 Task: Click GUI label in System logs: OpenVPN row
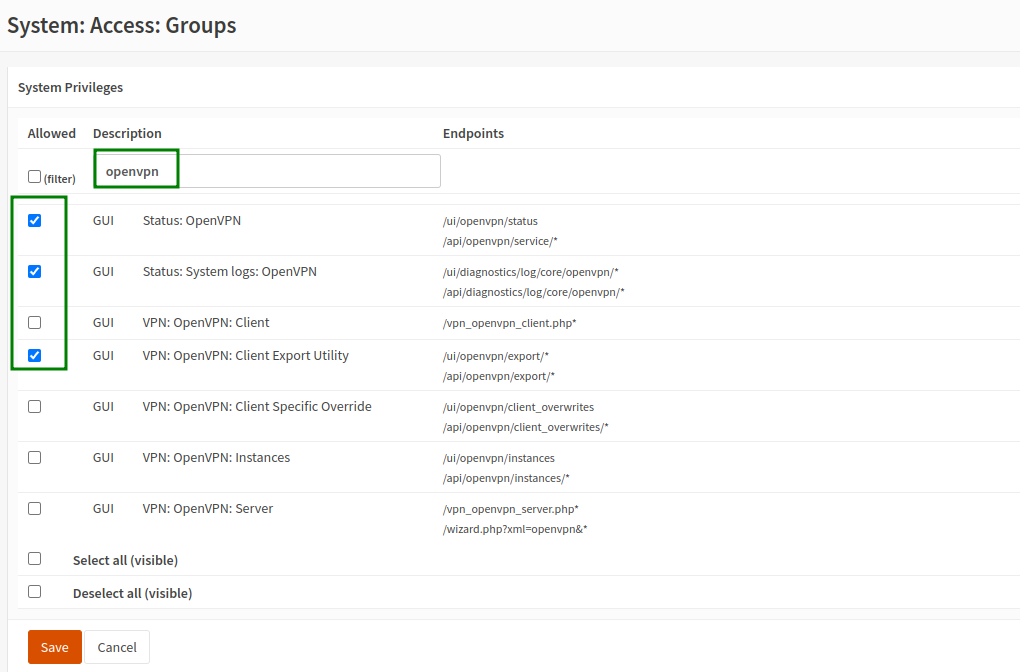[x=103, y=271]
